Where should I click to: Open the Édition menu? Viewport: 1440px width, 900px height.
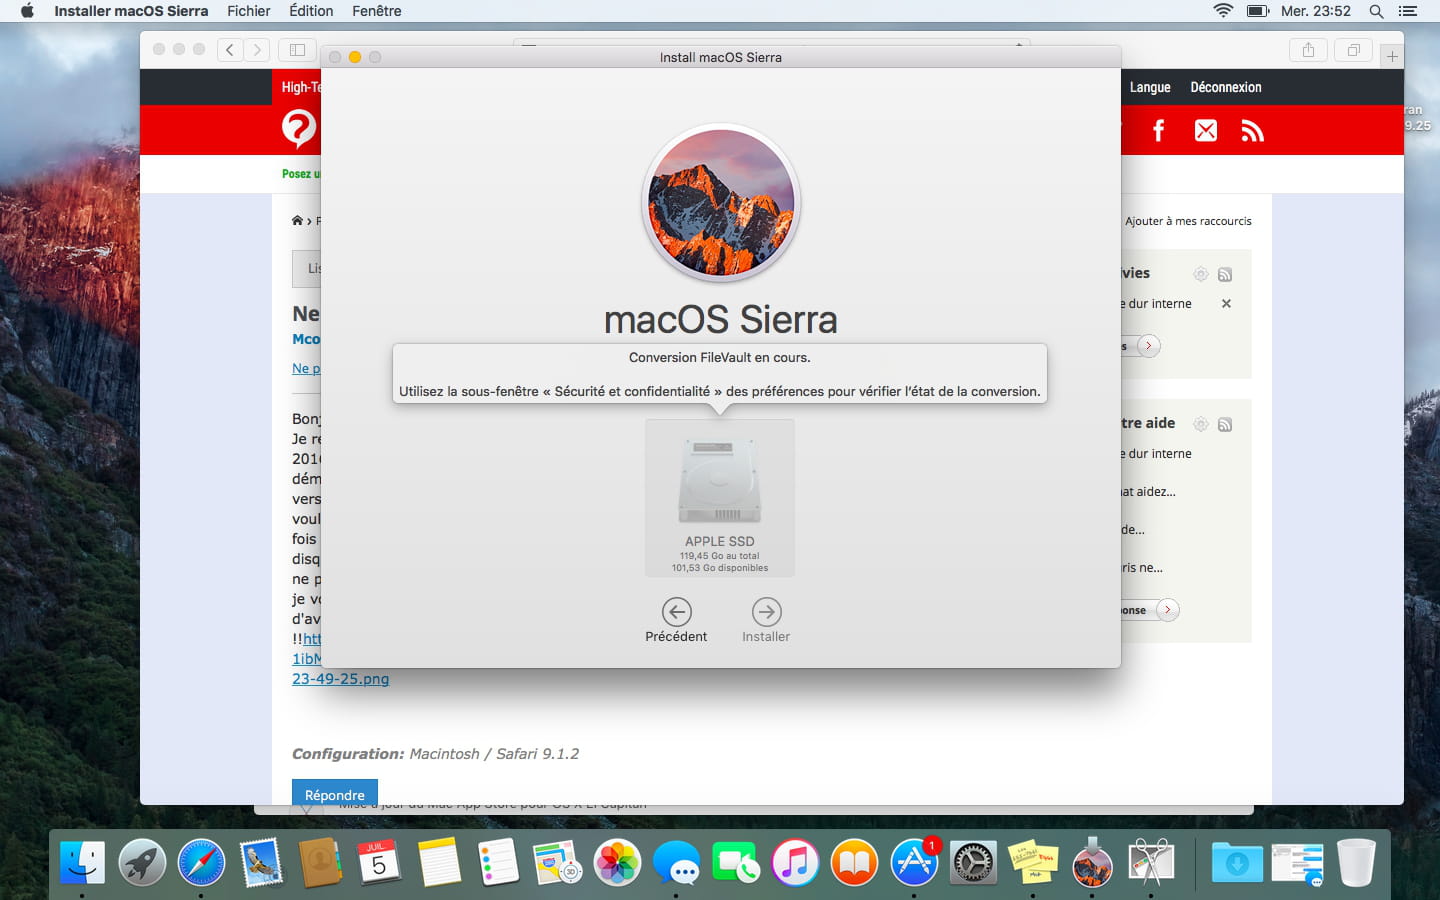pos(311,11)
